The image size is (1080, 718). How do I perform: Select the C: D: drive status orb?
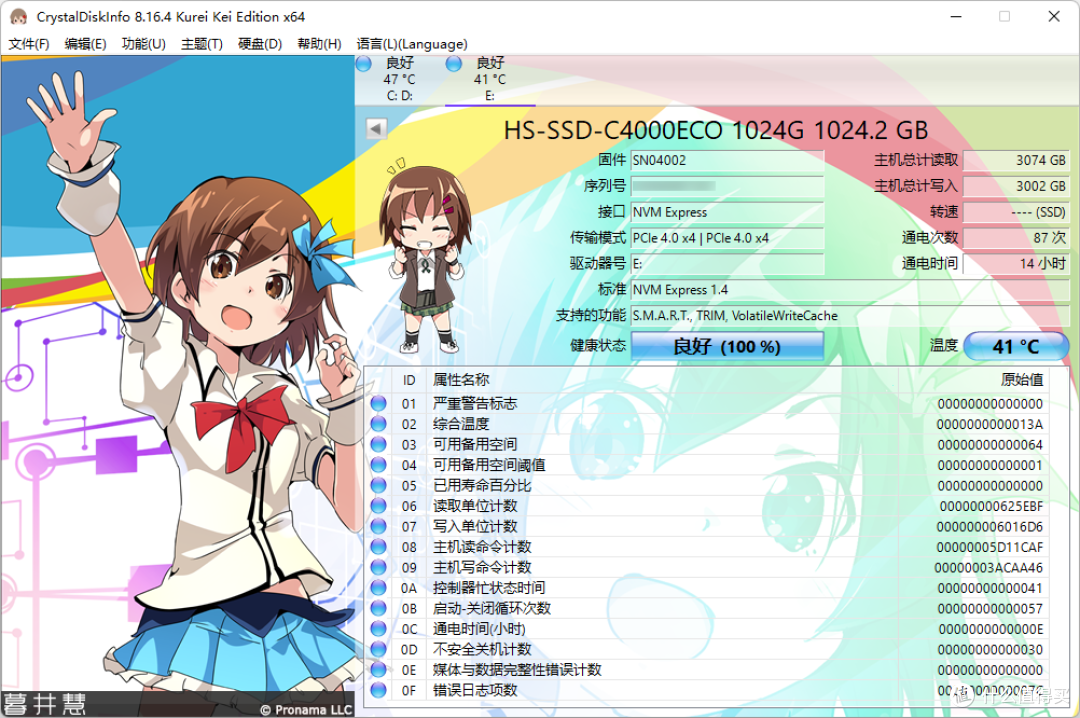tap(364, 63)
